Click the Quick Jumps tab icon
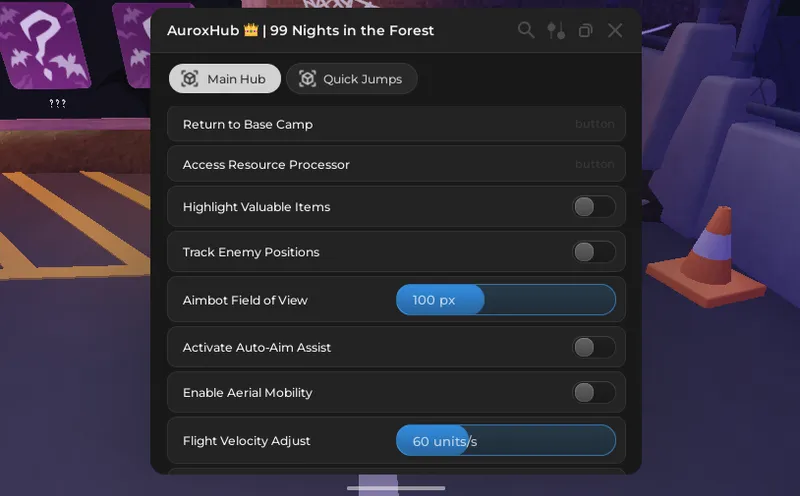 pos(307,79)
